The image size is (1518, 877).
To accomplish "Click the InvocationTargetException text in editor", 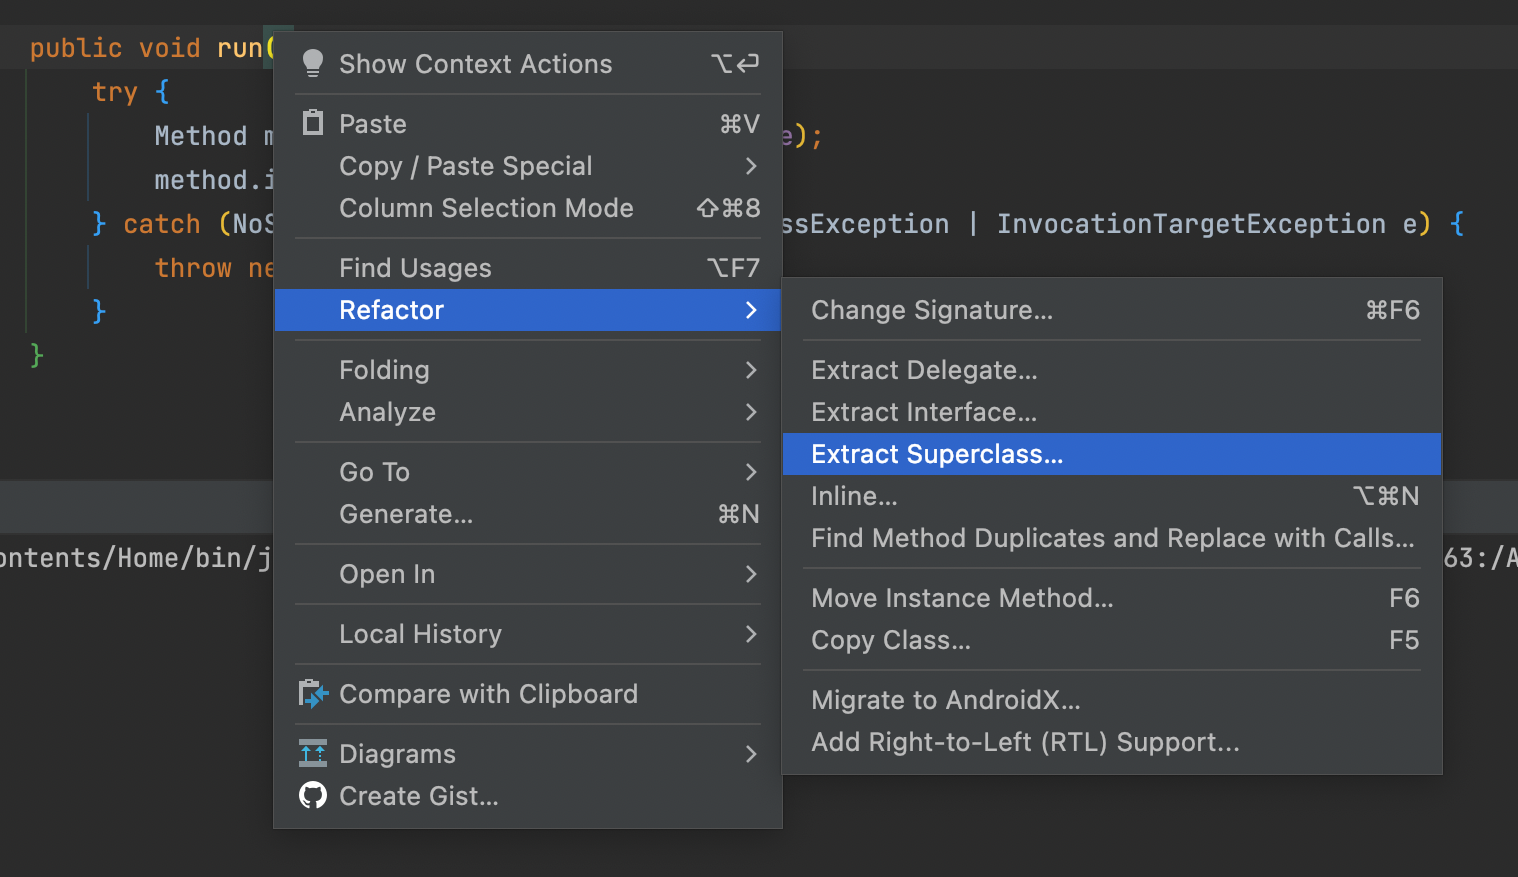I will click(1190, 224).
